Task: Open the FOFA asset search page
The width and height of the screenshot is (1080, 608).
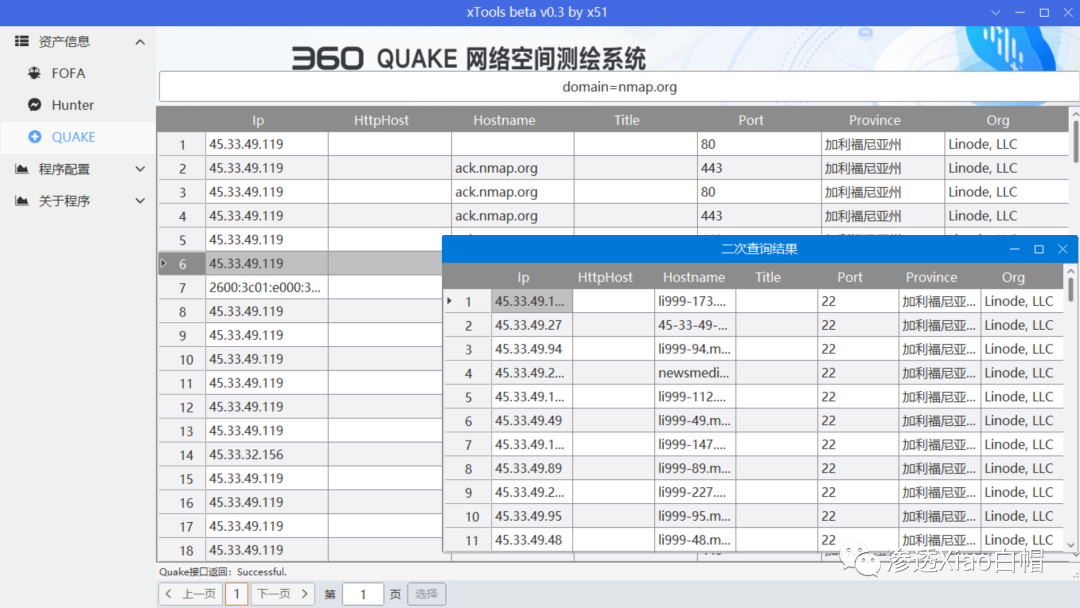Action: pyautogui.click(x=68, y=73)
